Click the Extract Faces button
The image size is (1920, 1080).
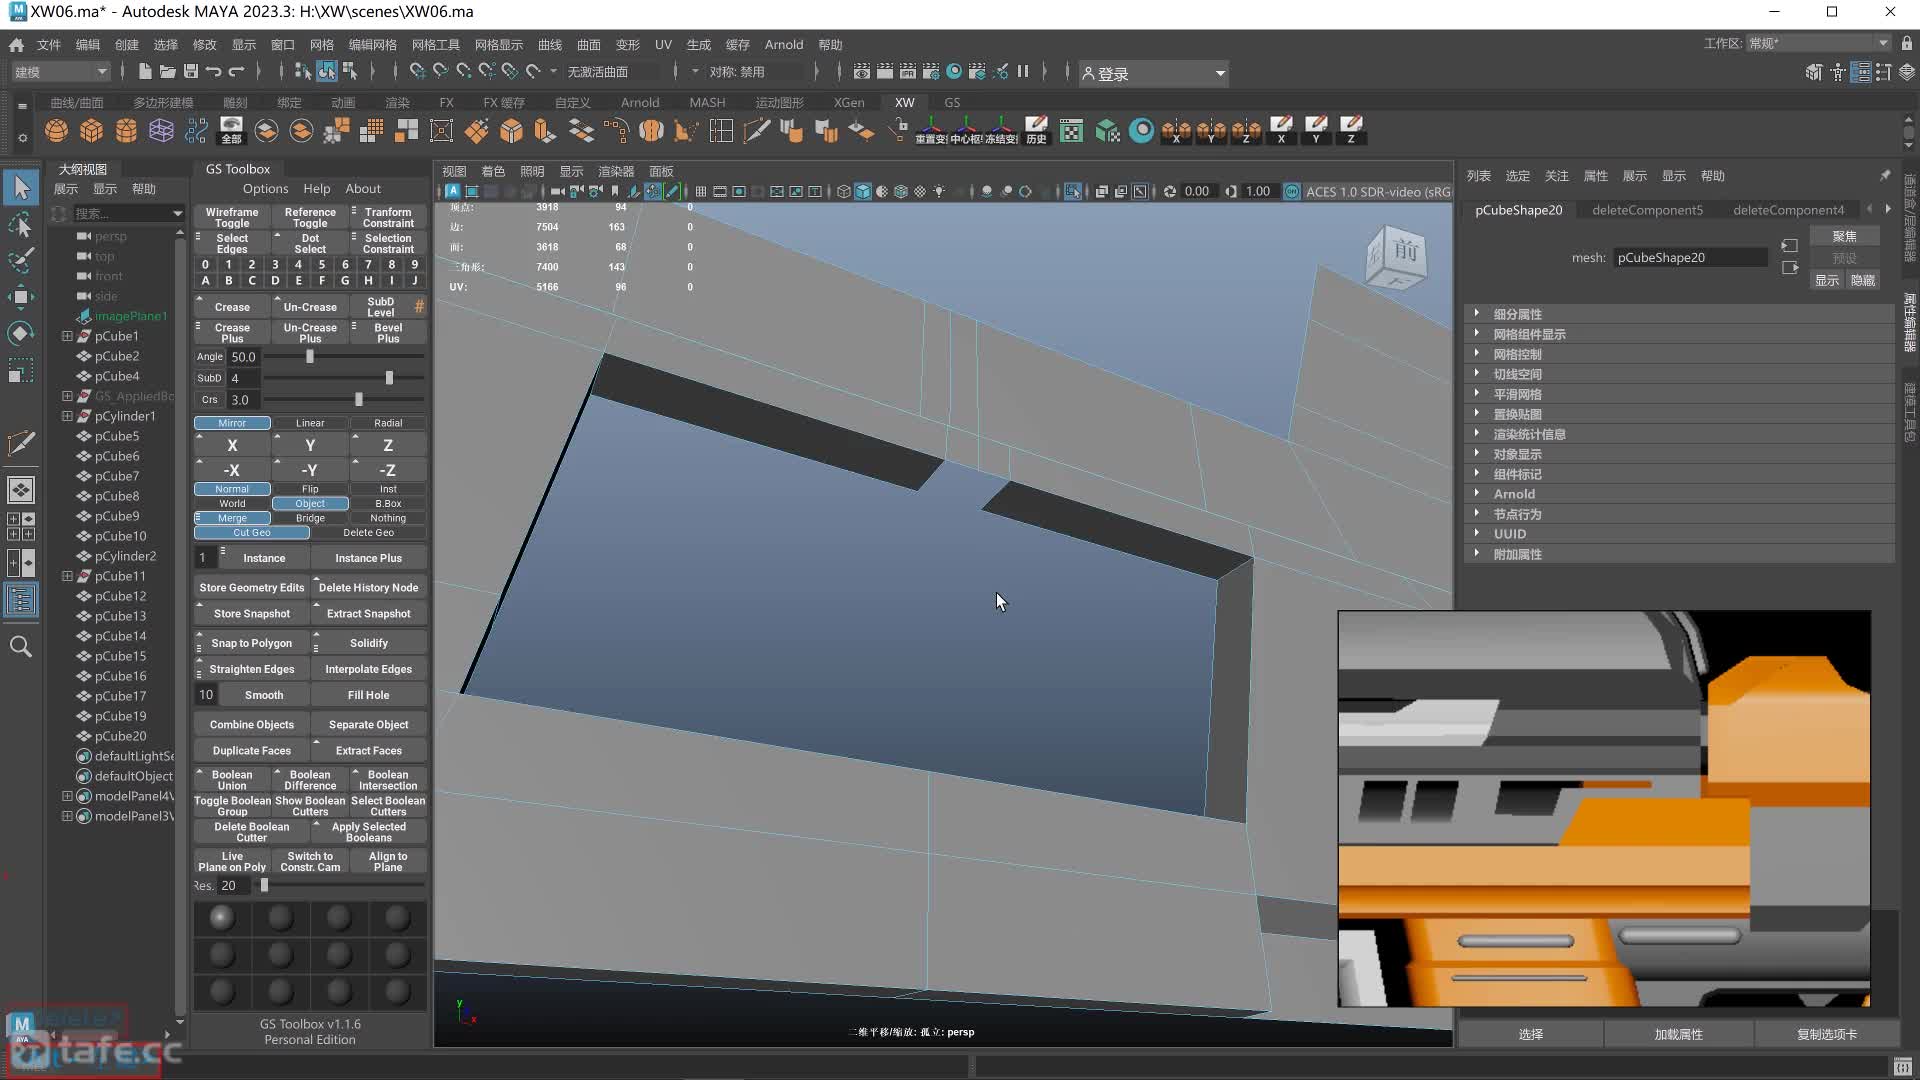[x=369, y=751]
